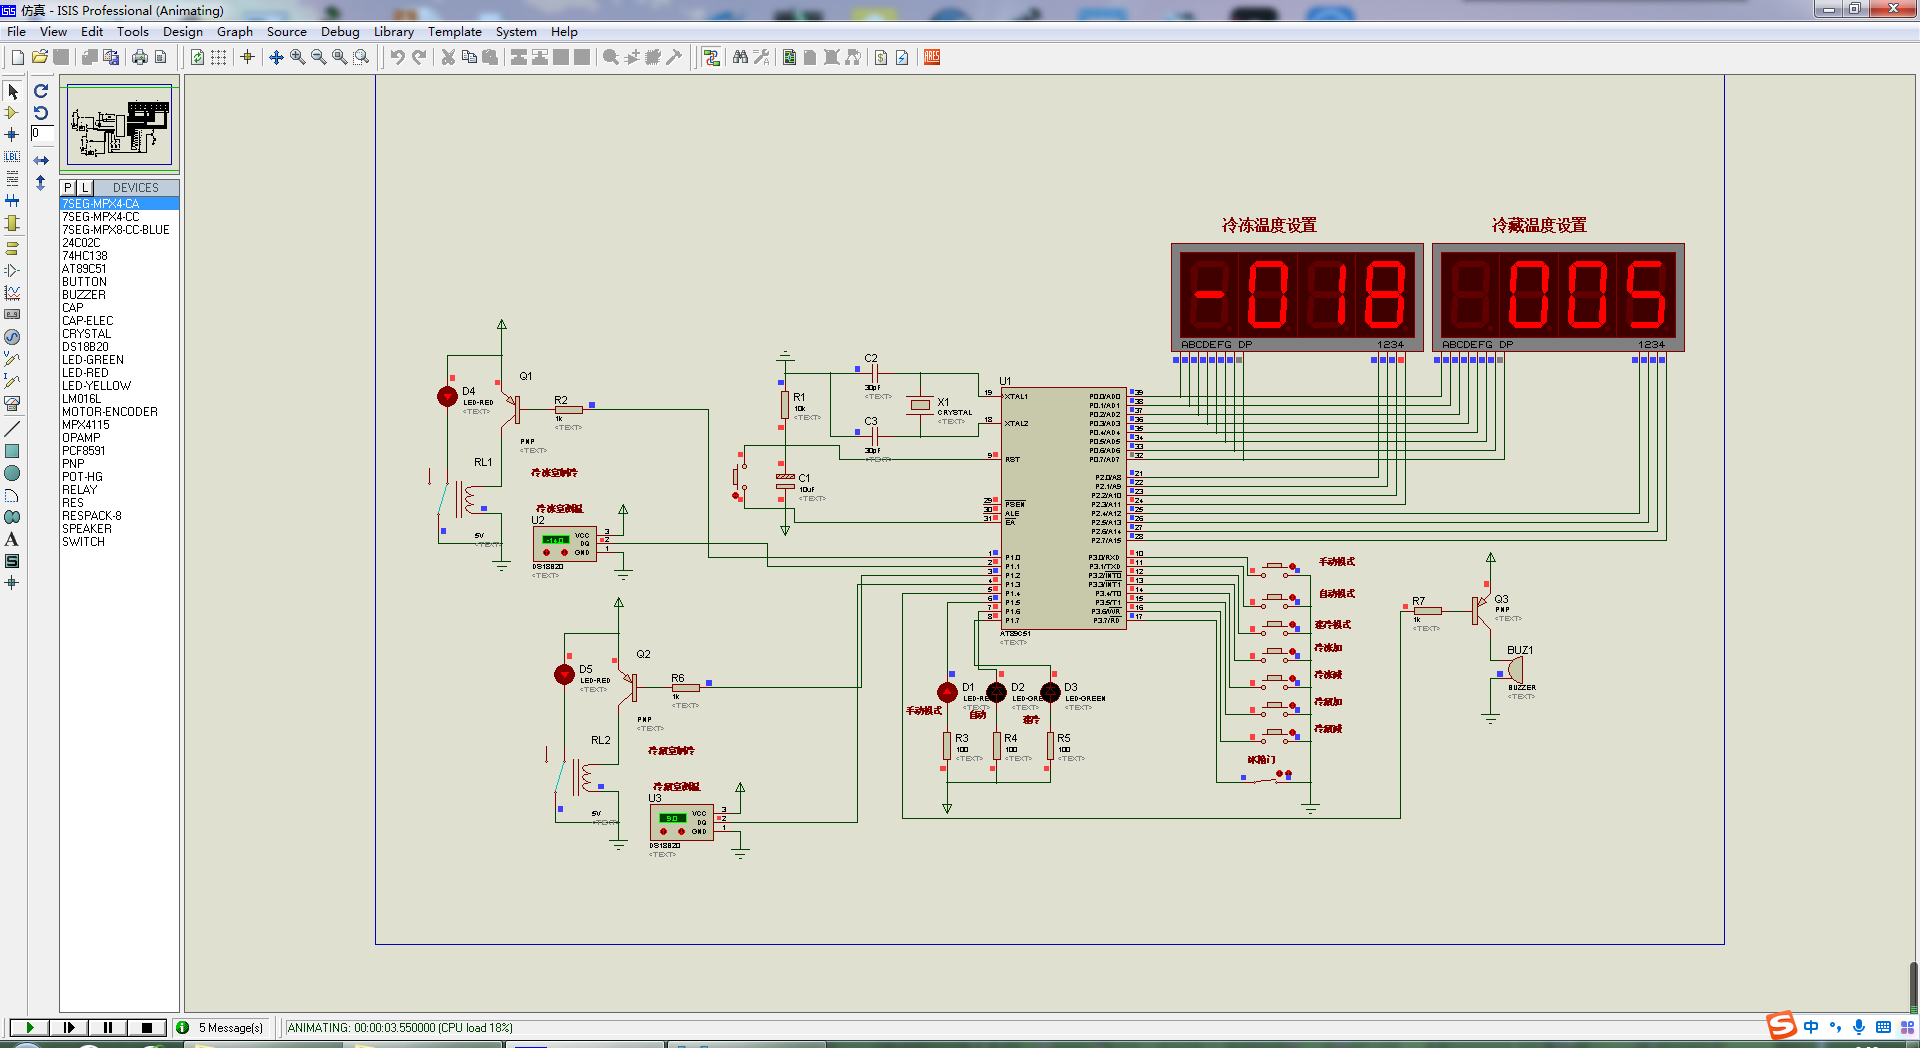Select the buses mode tool
This screenshot has height=1048, width=1920.
[12, 201]
